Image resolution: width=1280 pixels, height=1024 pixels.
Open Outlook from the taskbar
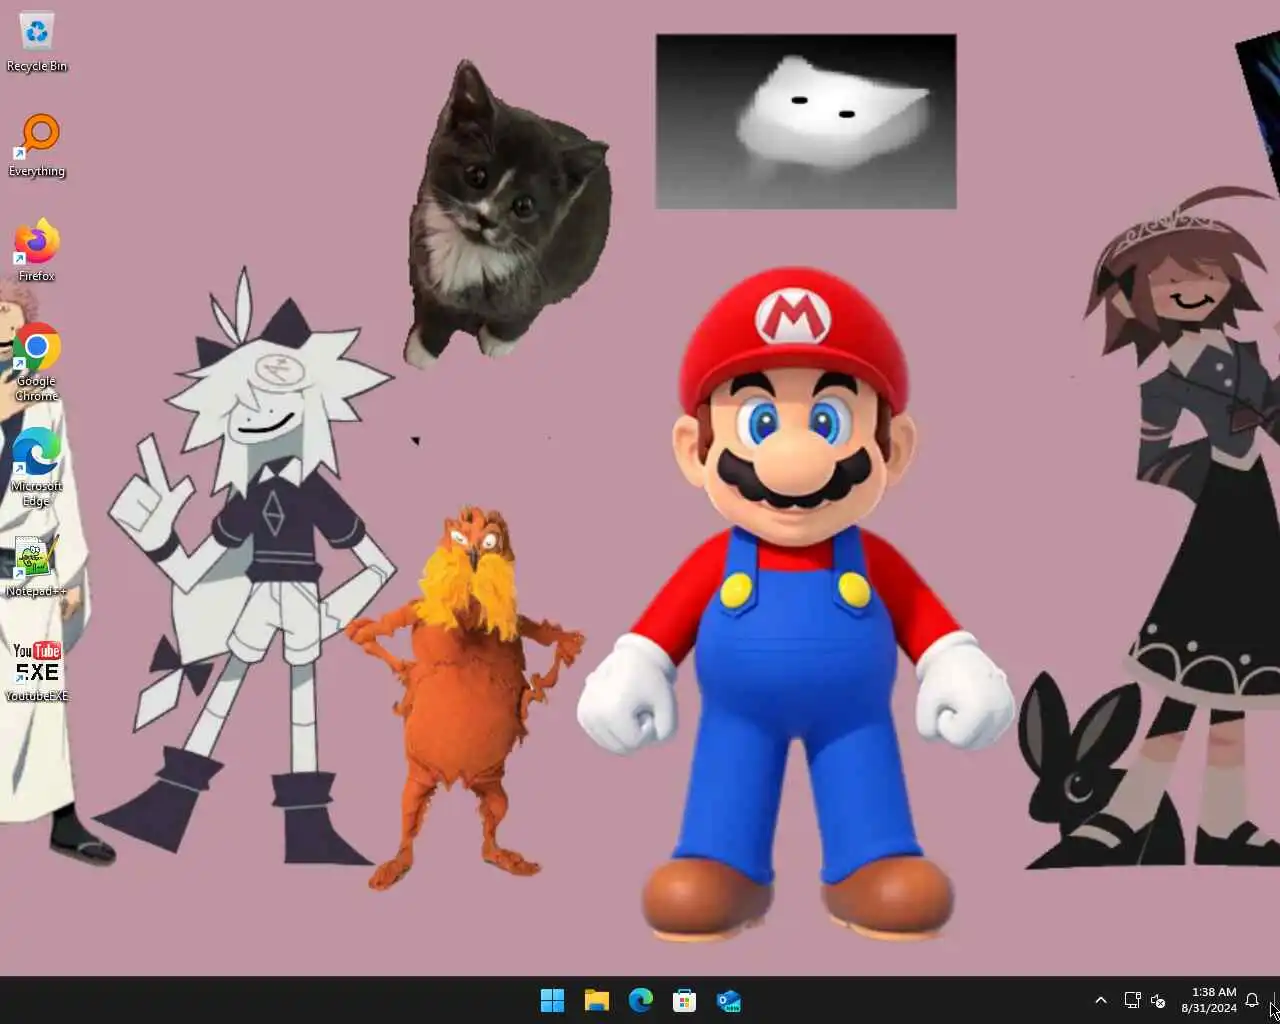click(x=729, y=1000)
